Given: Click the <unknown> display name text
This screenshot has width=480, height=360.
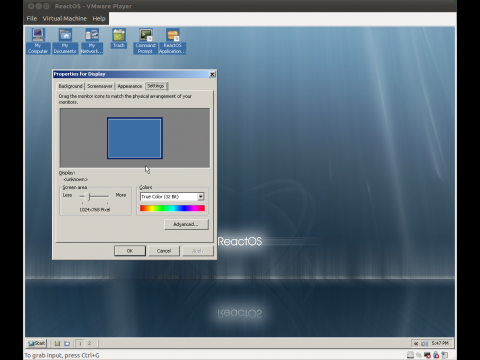Looking at the screenshot, I should 76,179.
